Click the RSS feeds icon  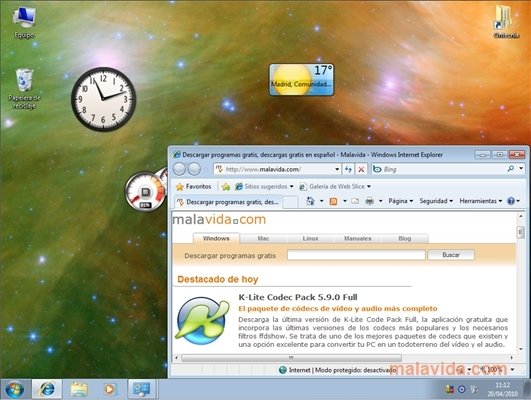point(333,201)
